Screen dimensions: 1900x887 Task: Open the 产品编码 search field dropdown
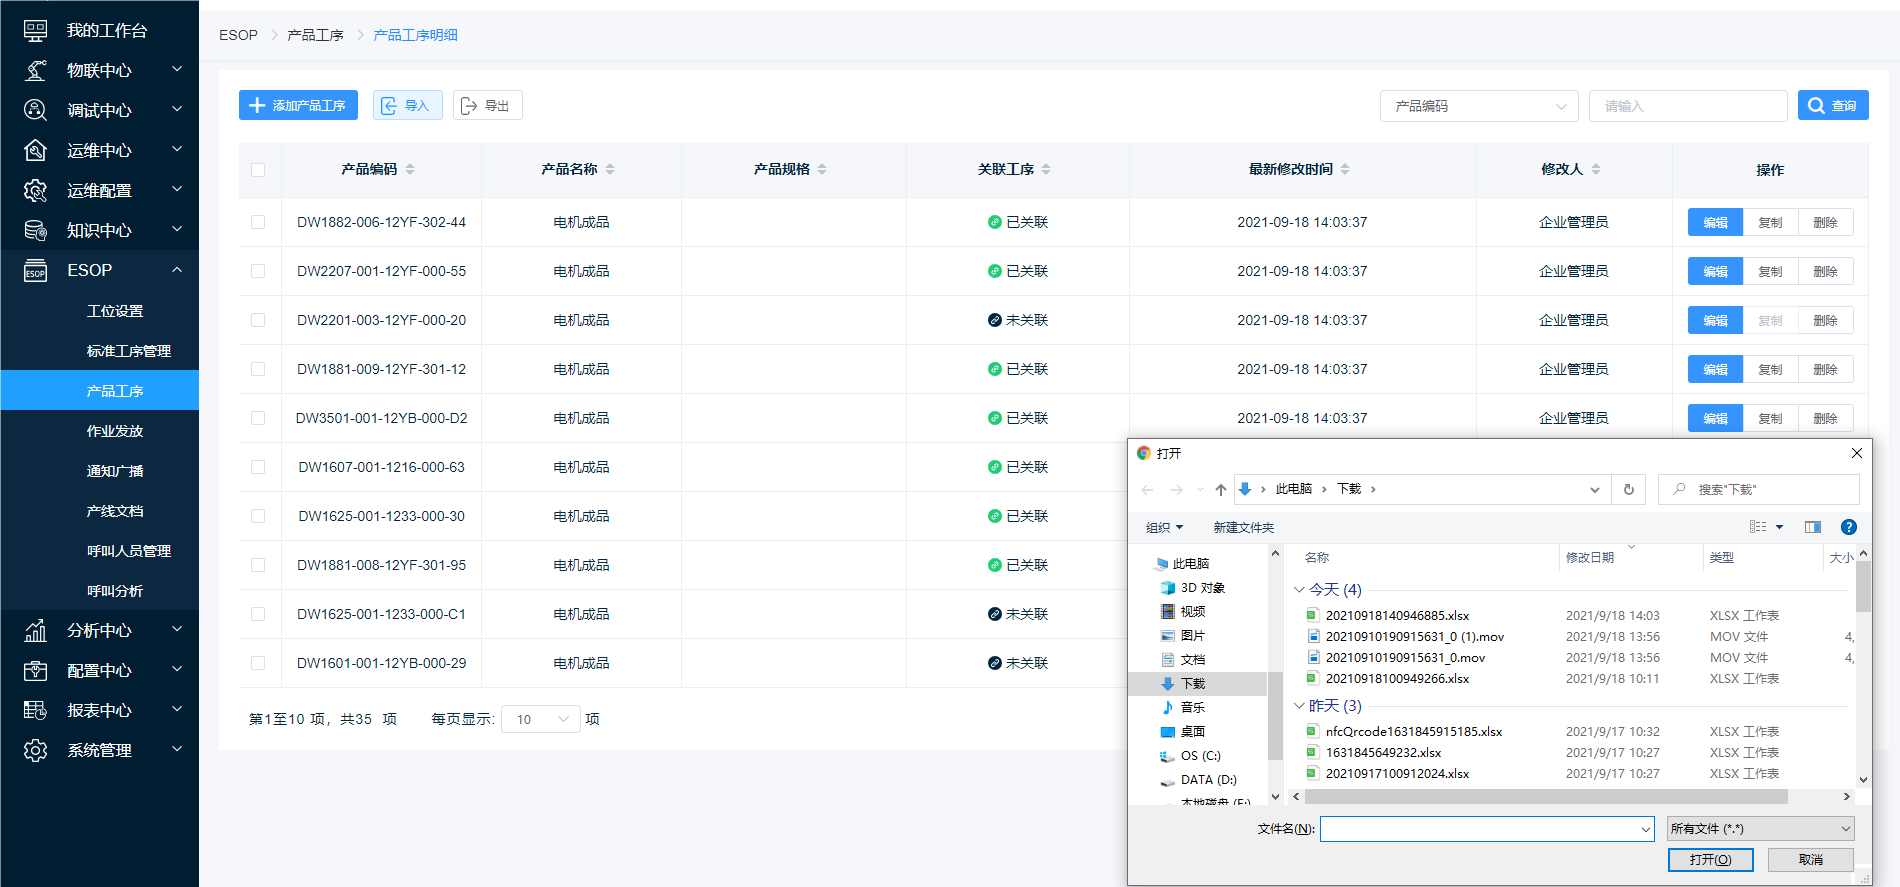(1478, 106)
